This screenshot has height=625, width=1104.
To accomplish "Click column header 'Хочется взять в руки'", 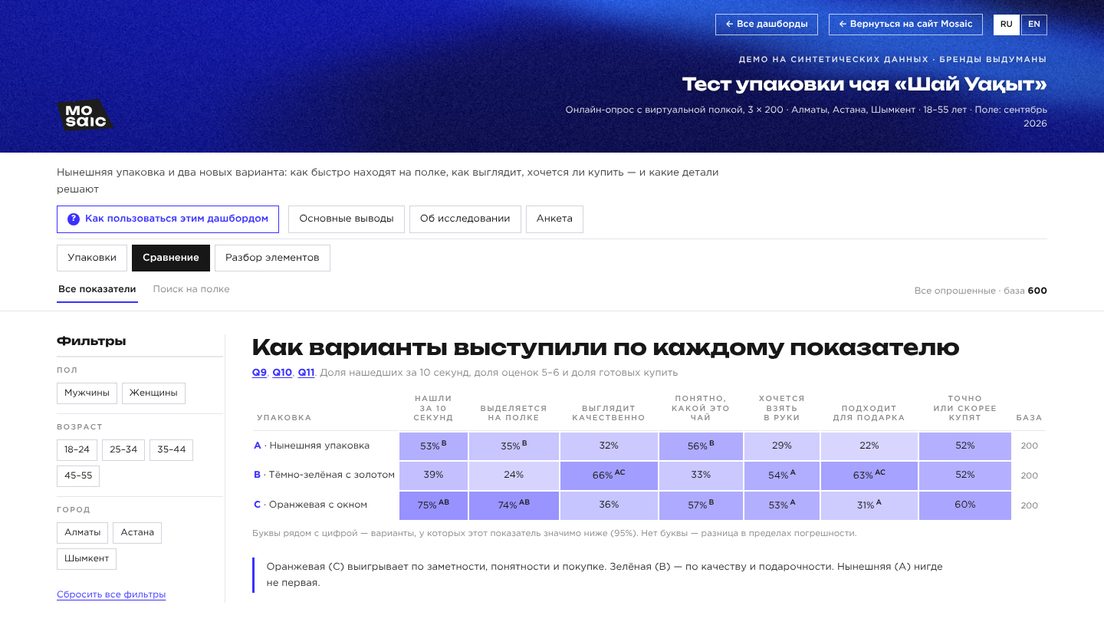I will 782,408.
